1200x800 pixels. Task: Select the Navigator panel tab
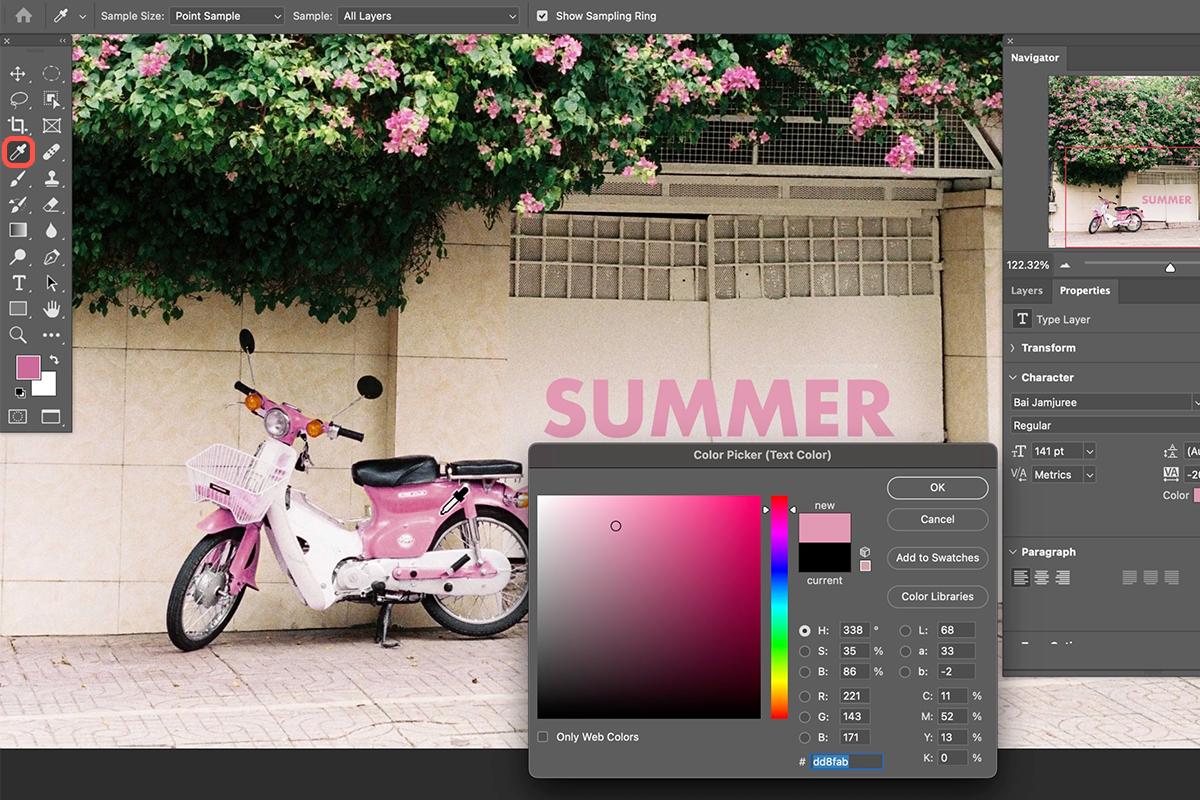pos(1034,58)
